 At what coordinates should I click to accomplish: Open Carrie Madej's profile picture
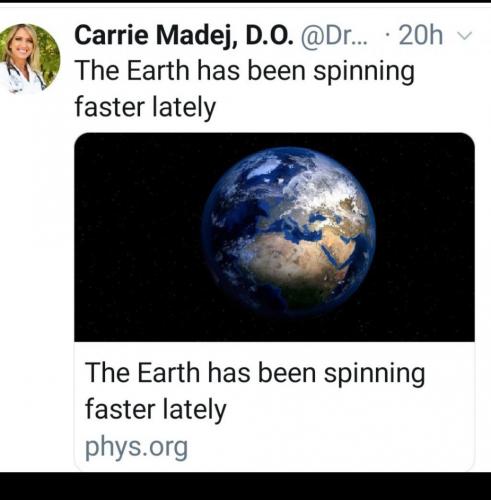(30, 59)
